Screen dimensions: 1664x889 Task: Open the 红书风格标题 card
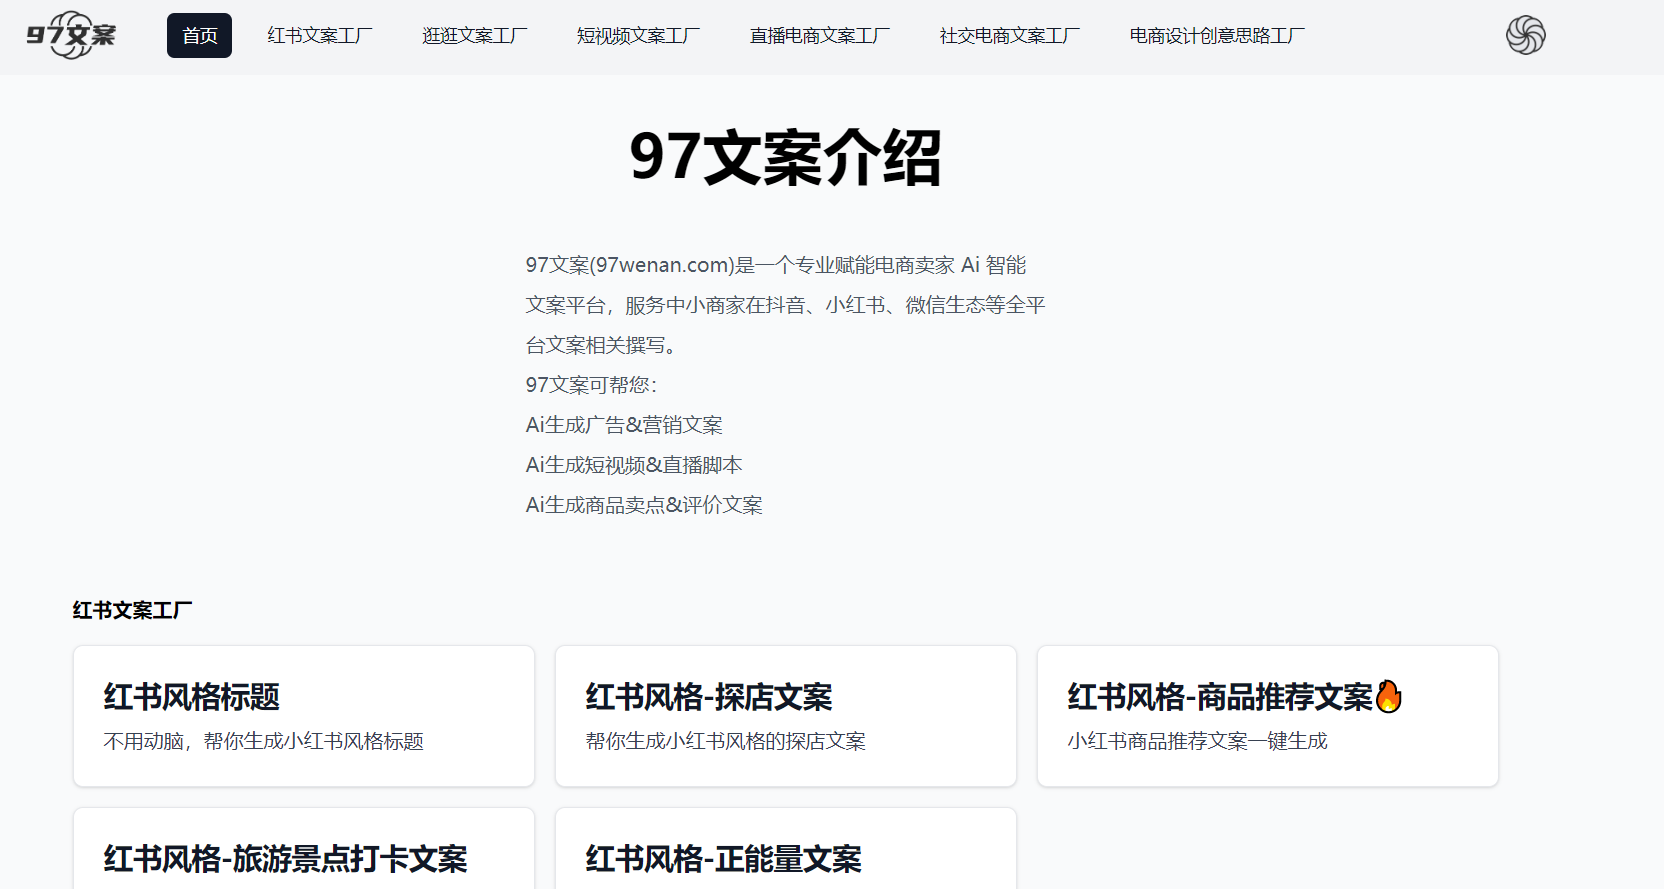[303, 716]
